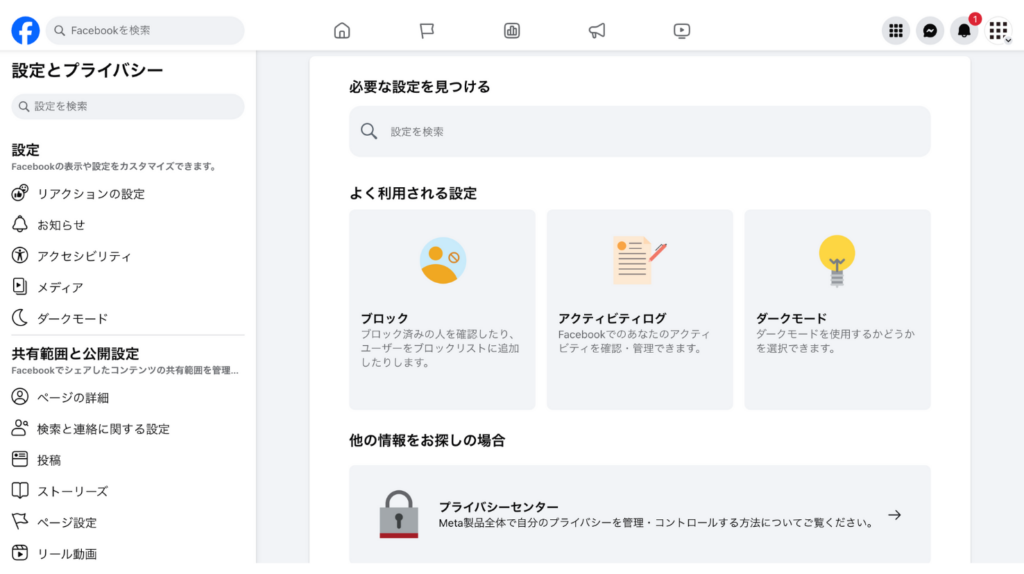This screenshot has height=574, width=1024.
Task: Open メディア settings
Action: 59,287
